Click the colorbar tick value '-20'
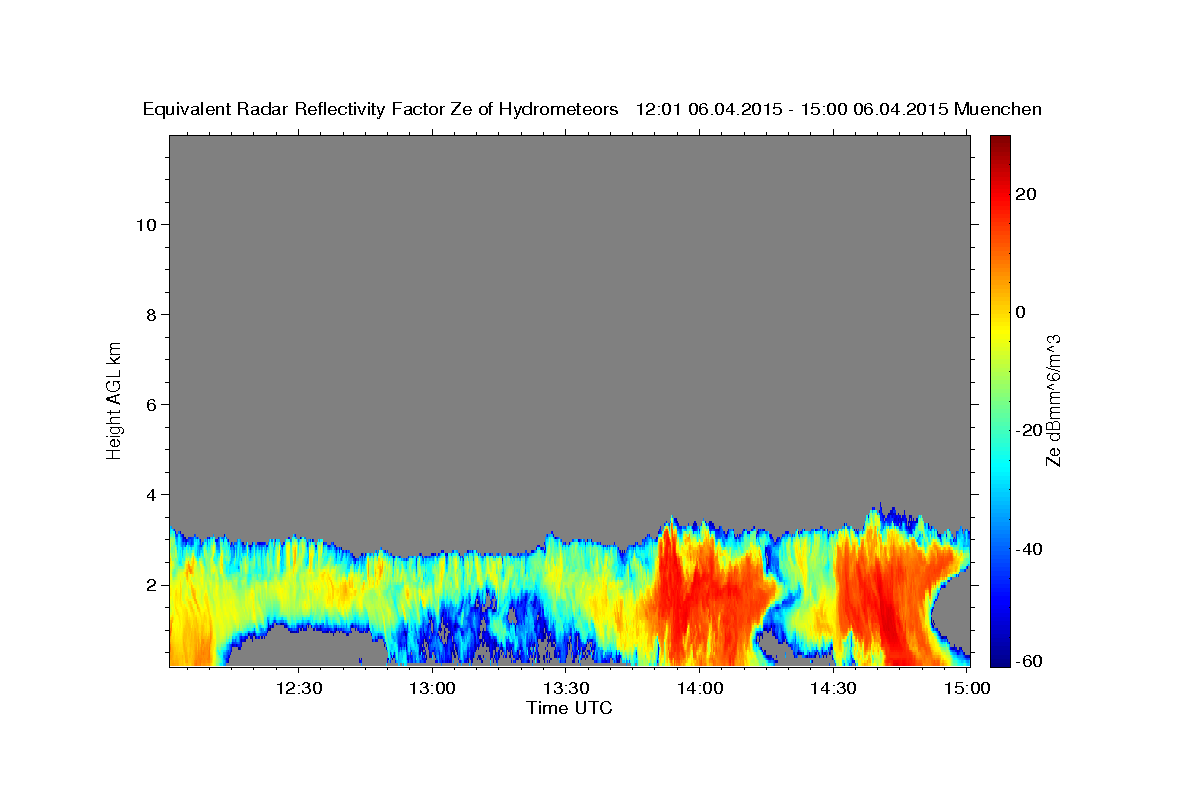 [1030, 430]
